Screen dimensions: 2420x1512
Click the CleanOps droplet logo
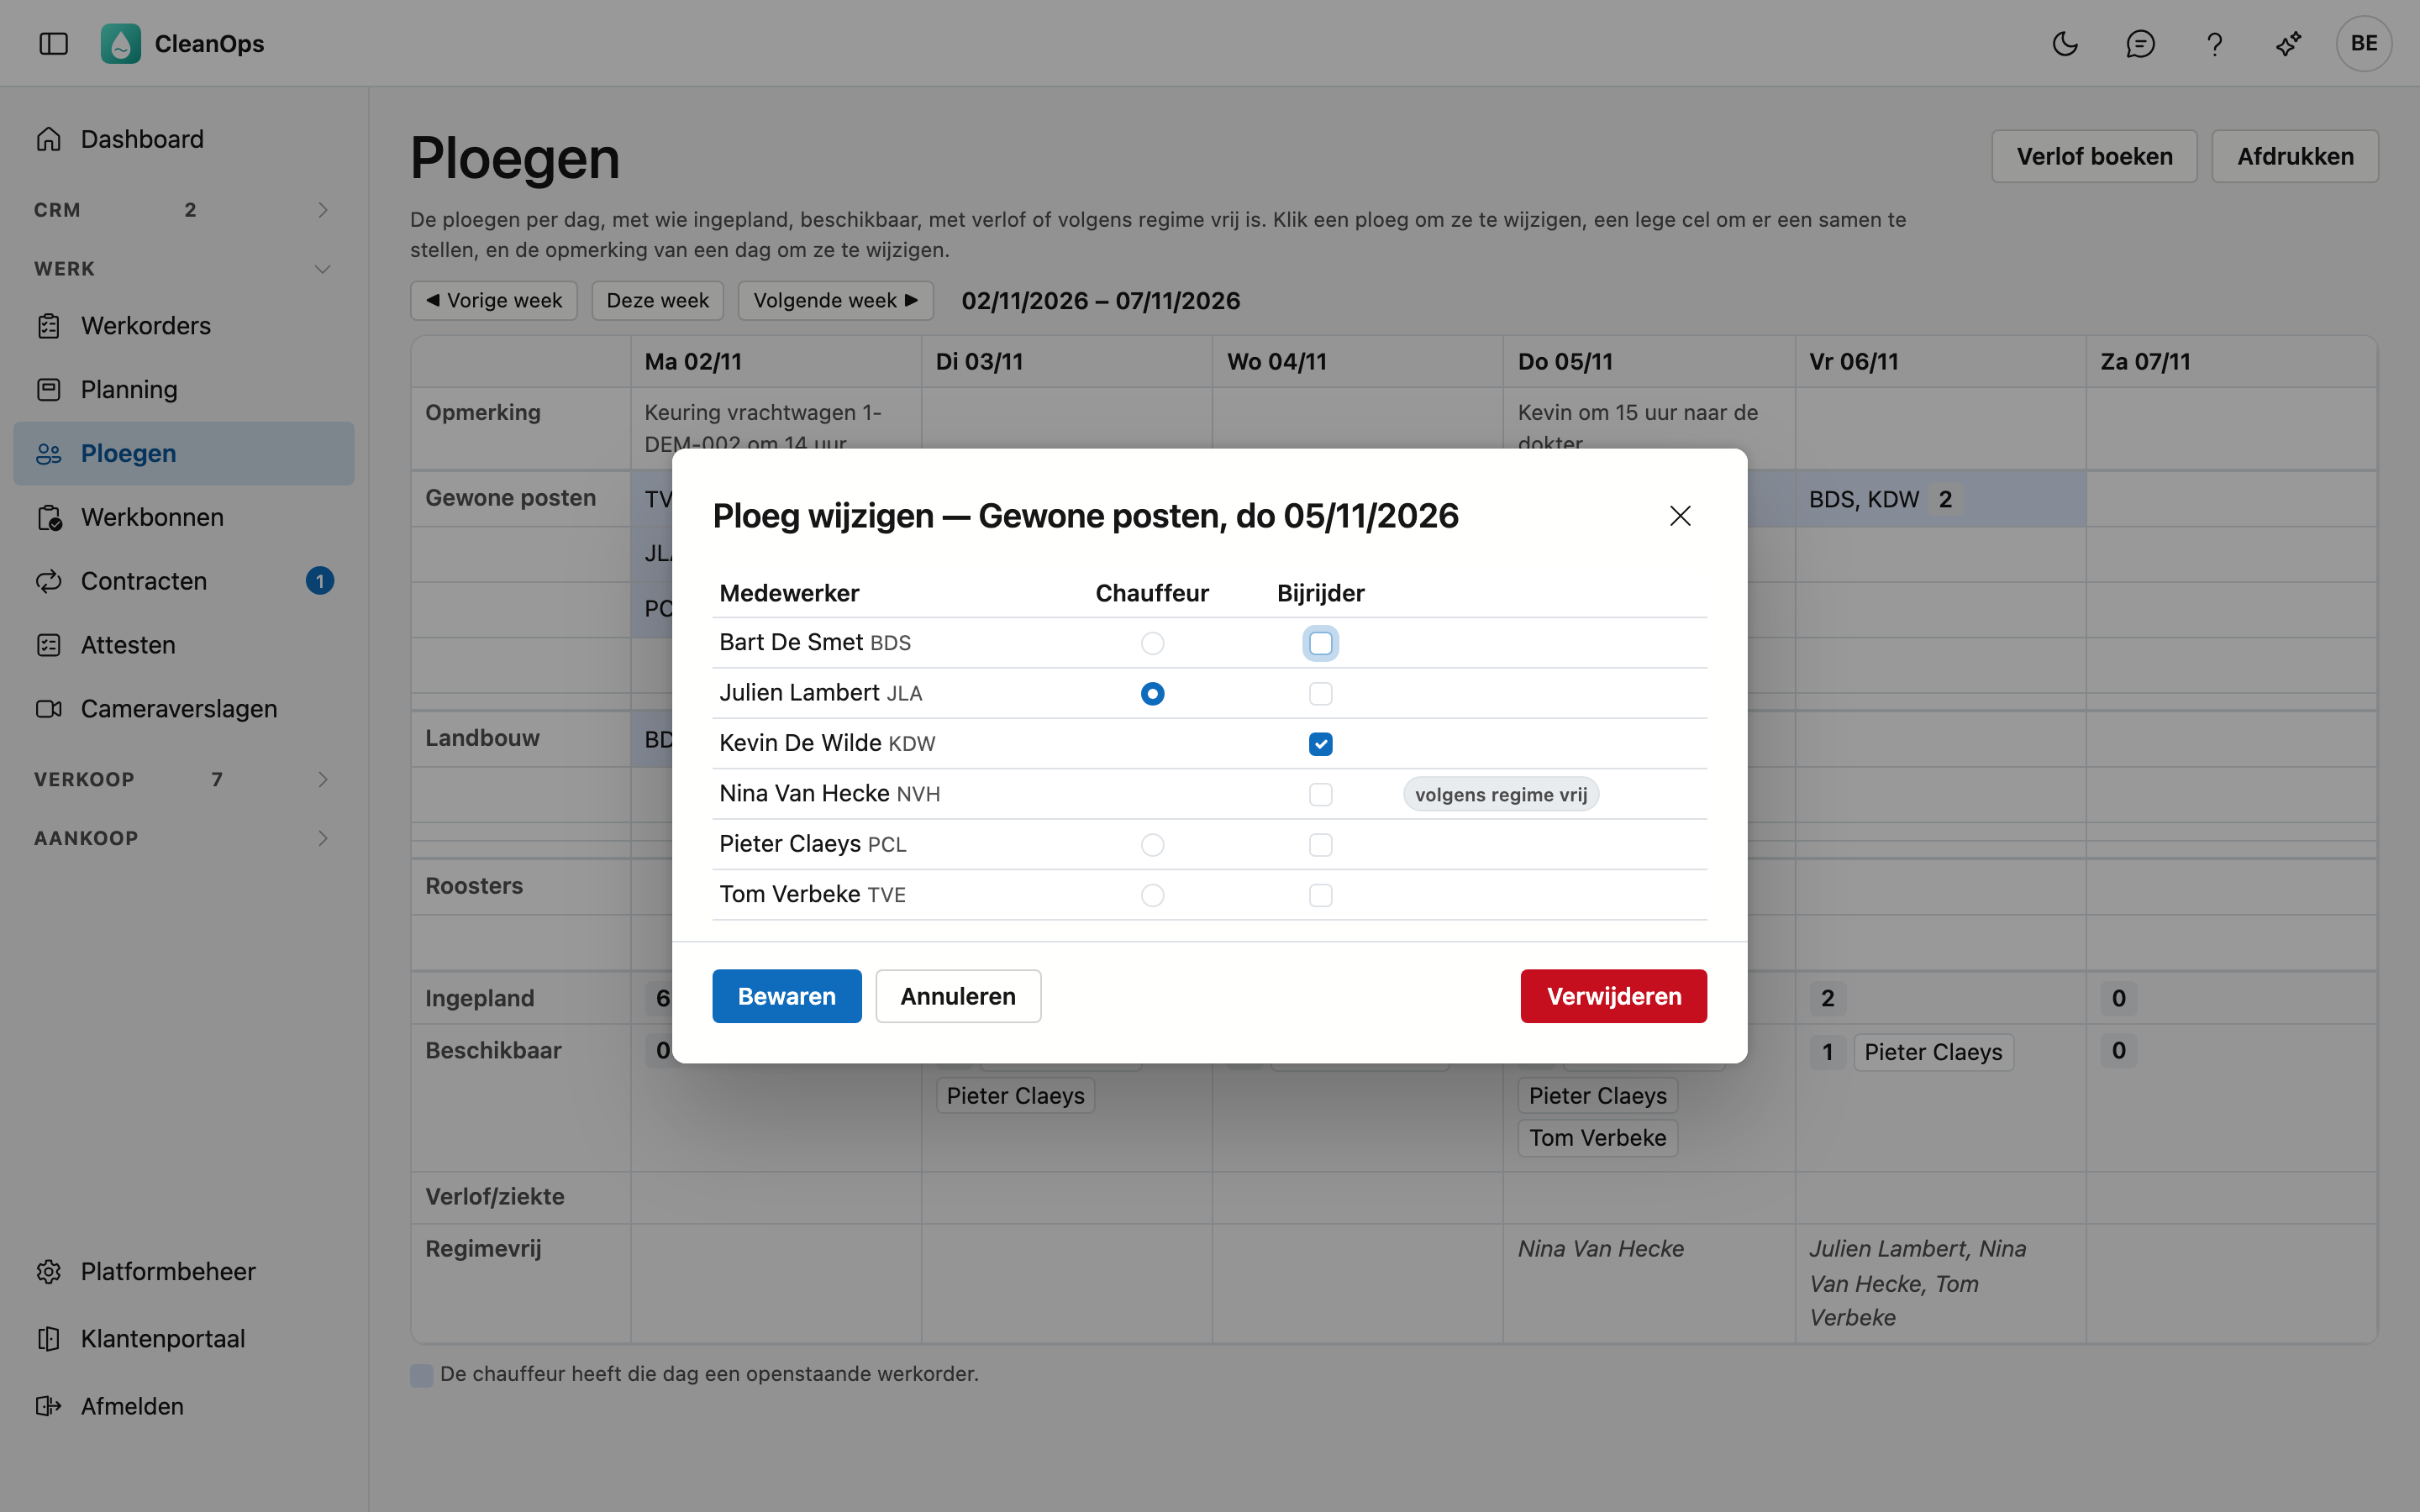coord(121,44)
